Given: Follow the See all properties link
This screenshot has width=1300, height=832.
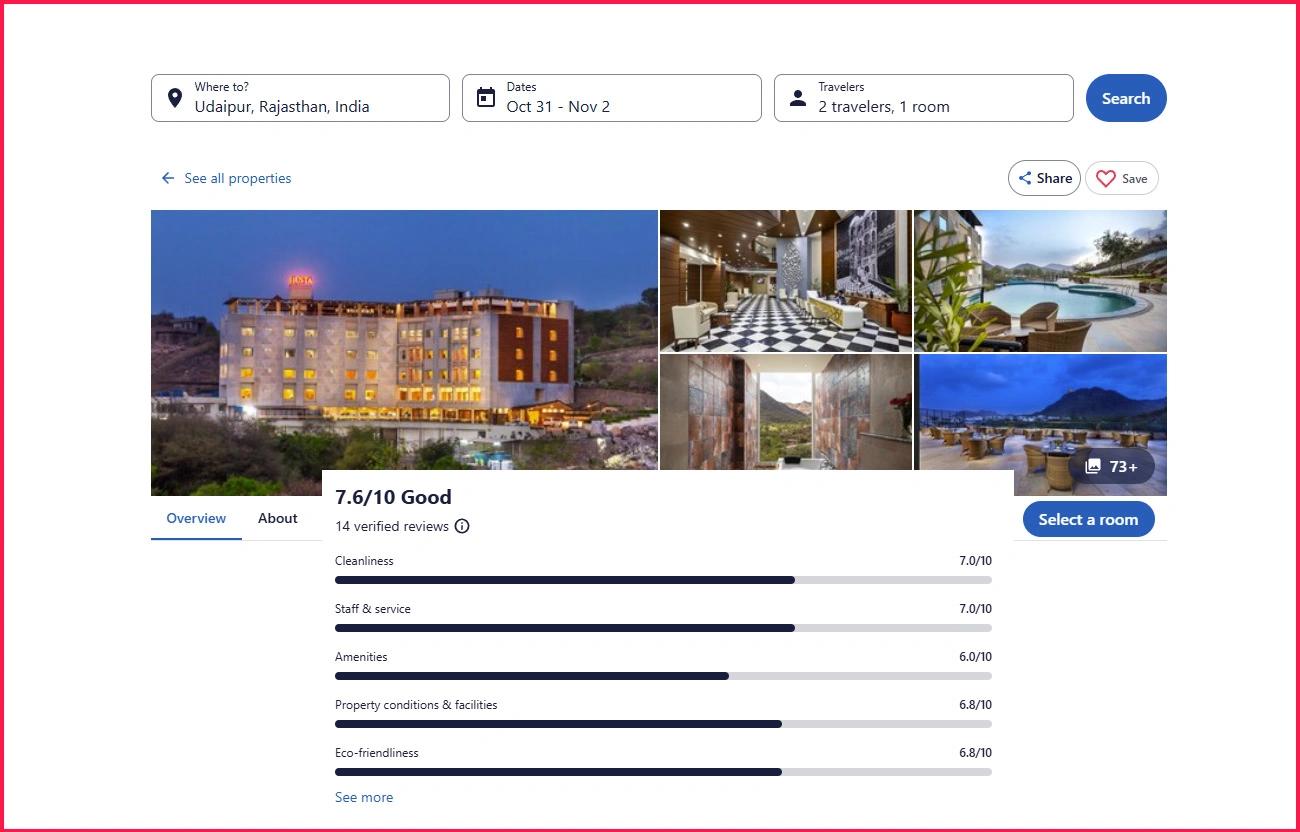Looking at the screenshot, I should pyautogui.click(x=238, y=178).
